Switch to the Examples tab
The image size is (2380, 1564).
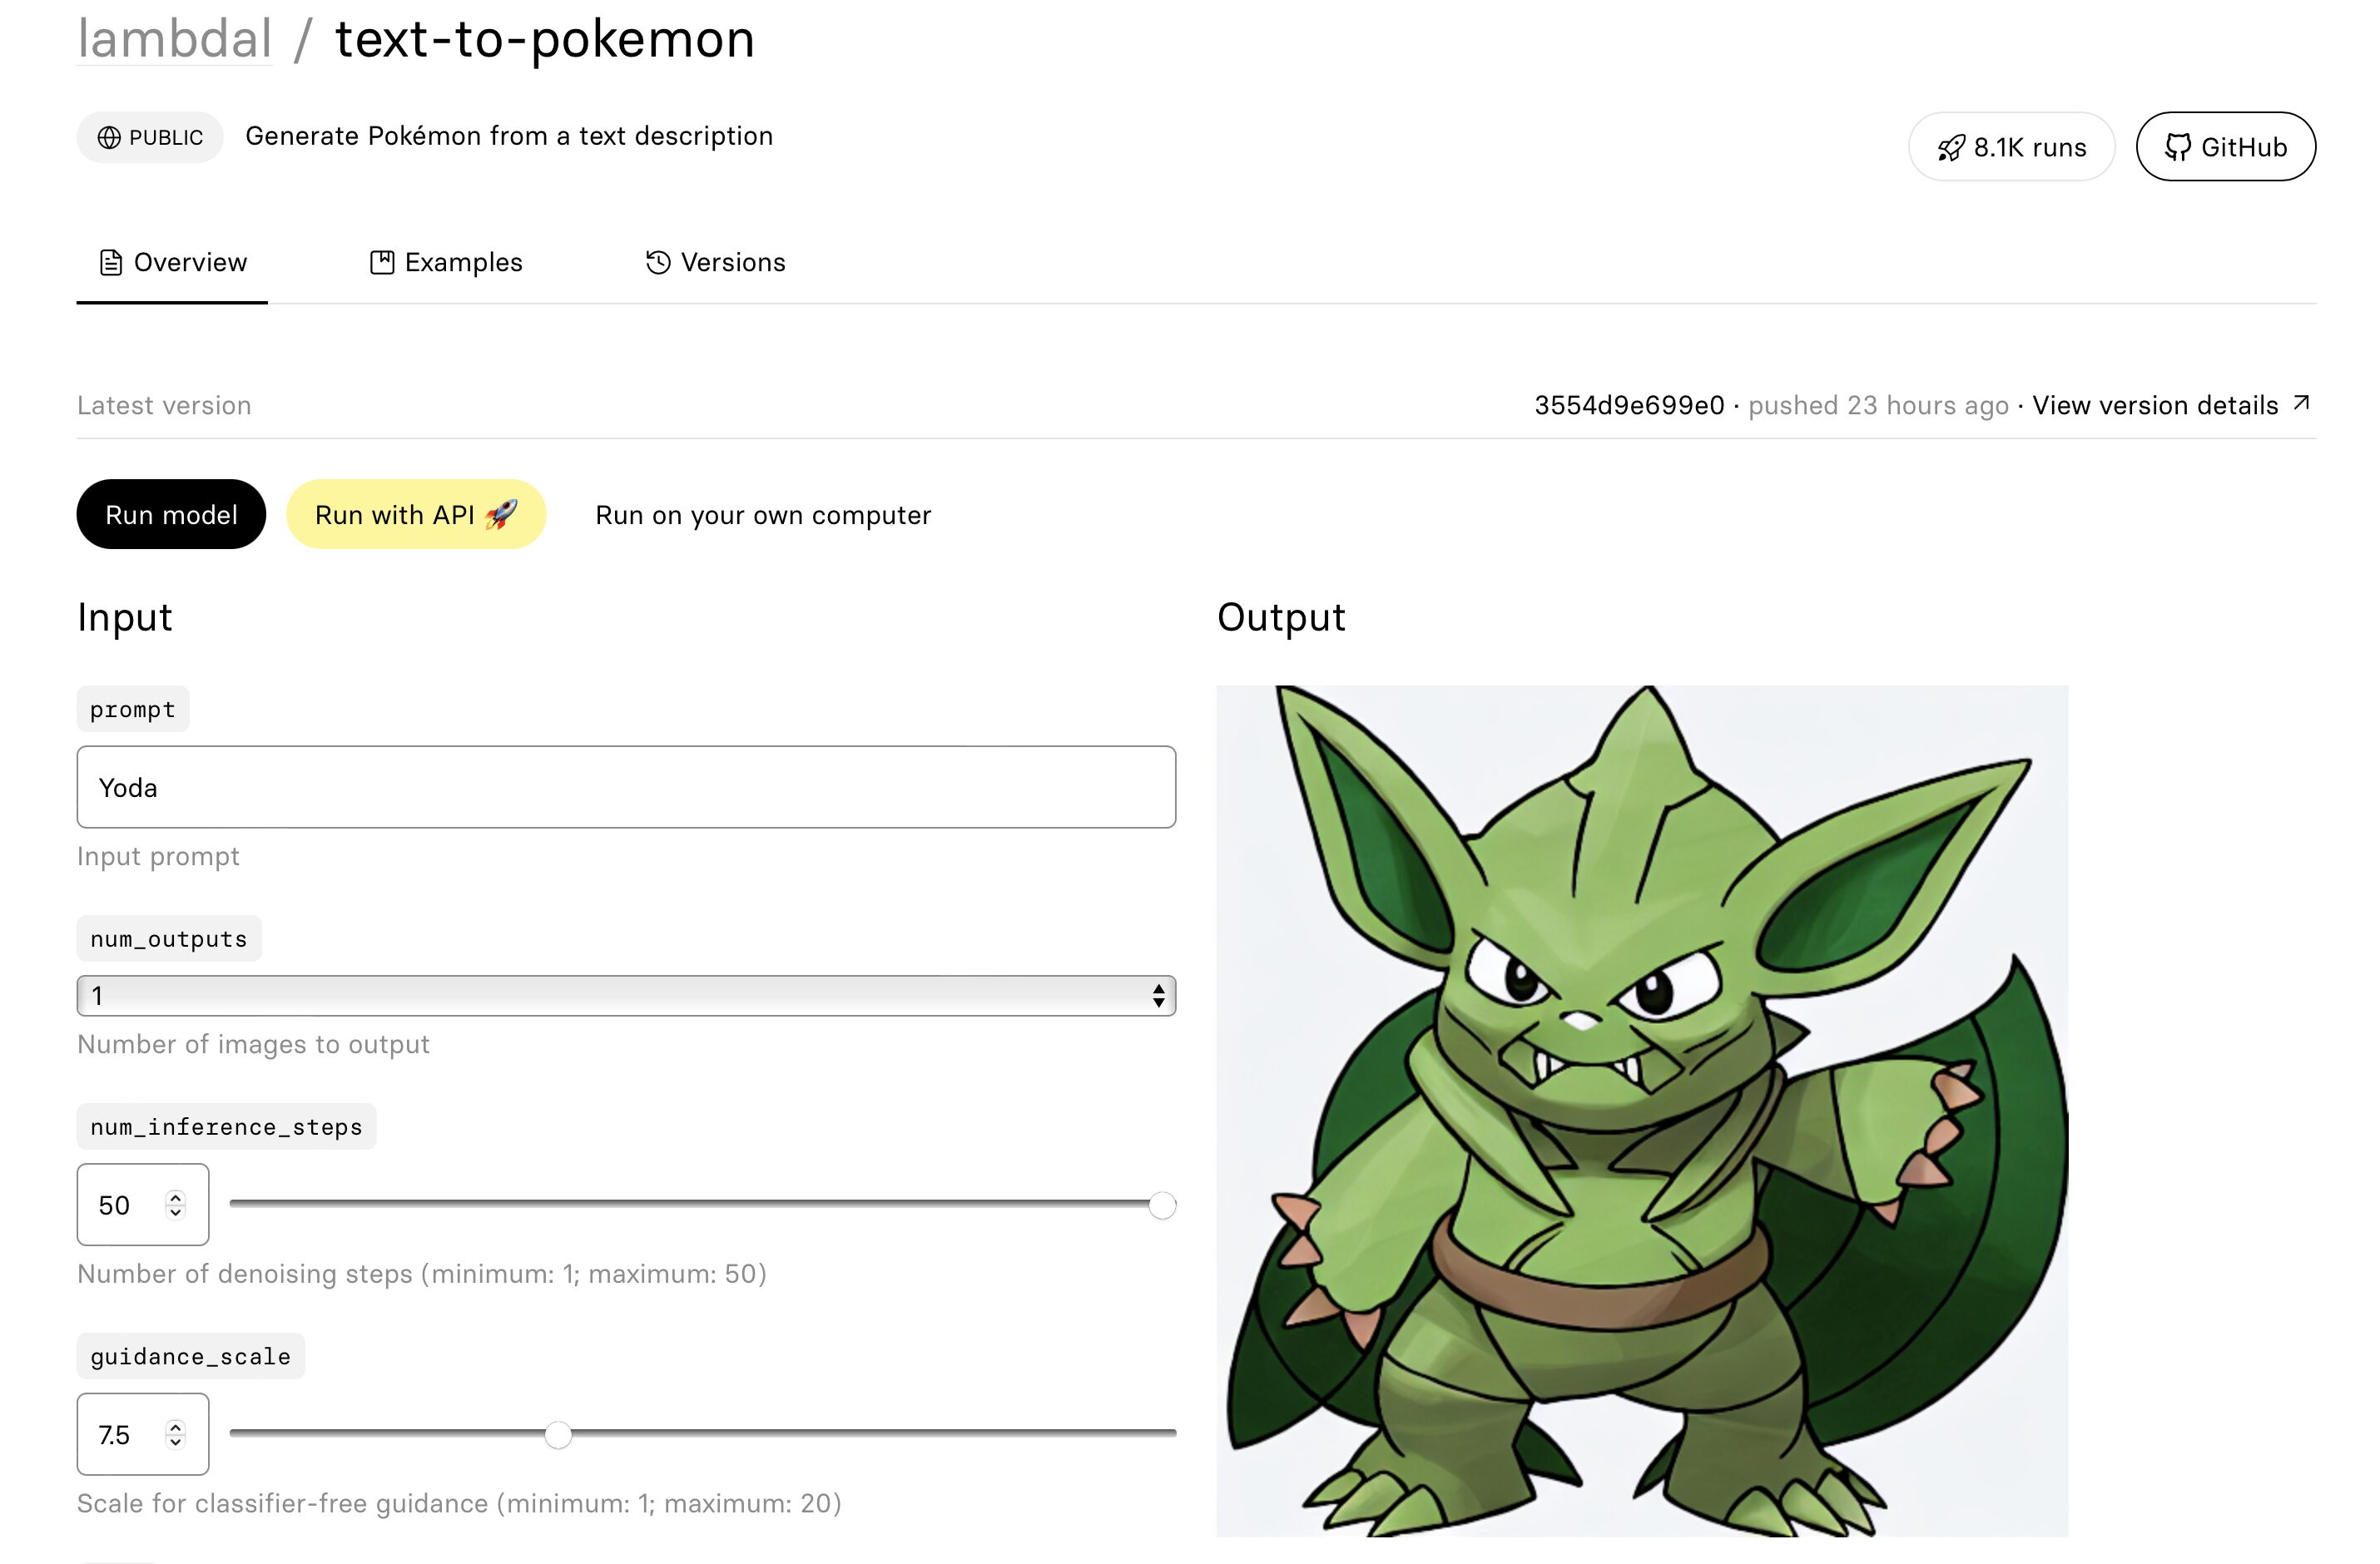[x=446, y=263]
